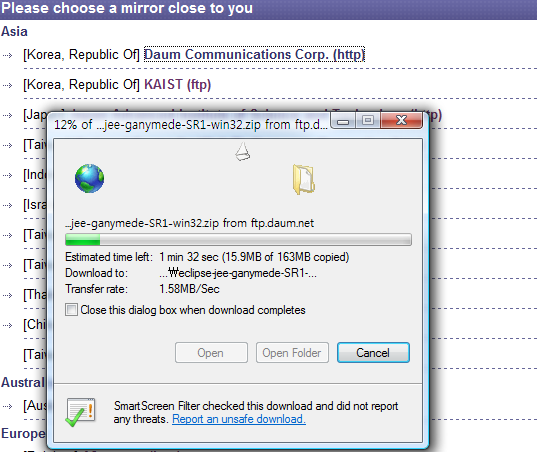Open Report an unsafe download link
The width and height of the screenshot is (537, 452).
[239, 419]
